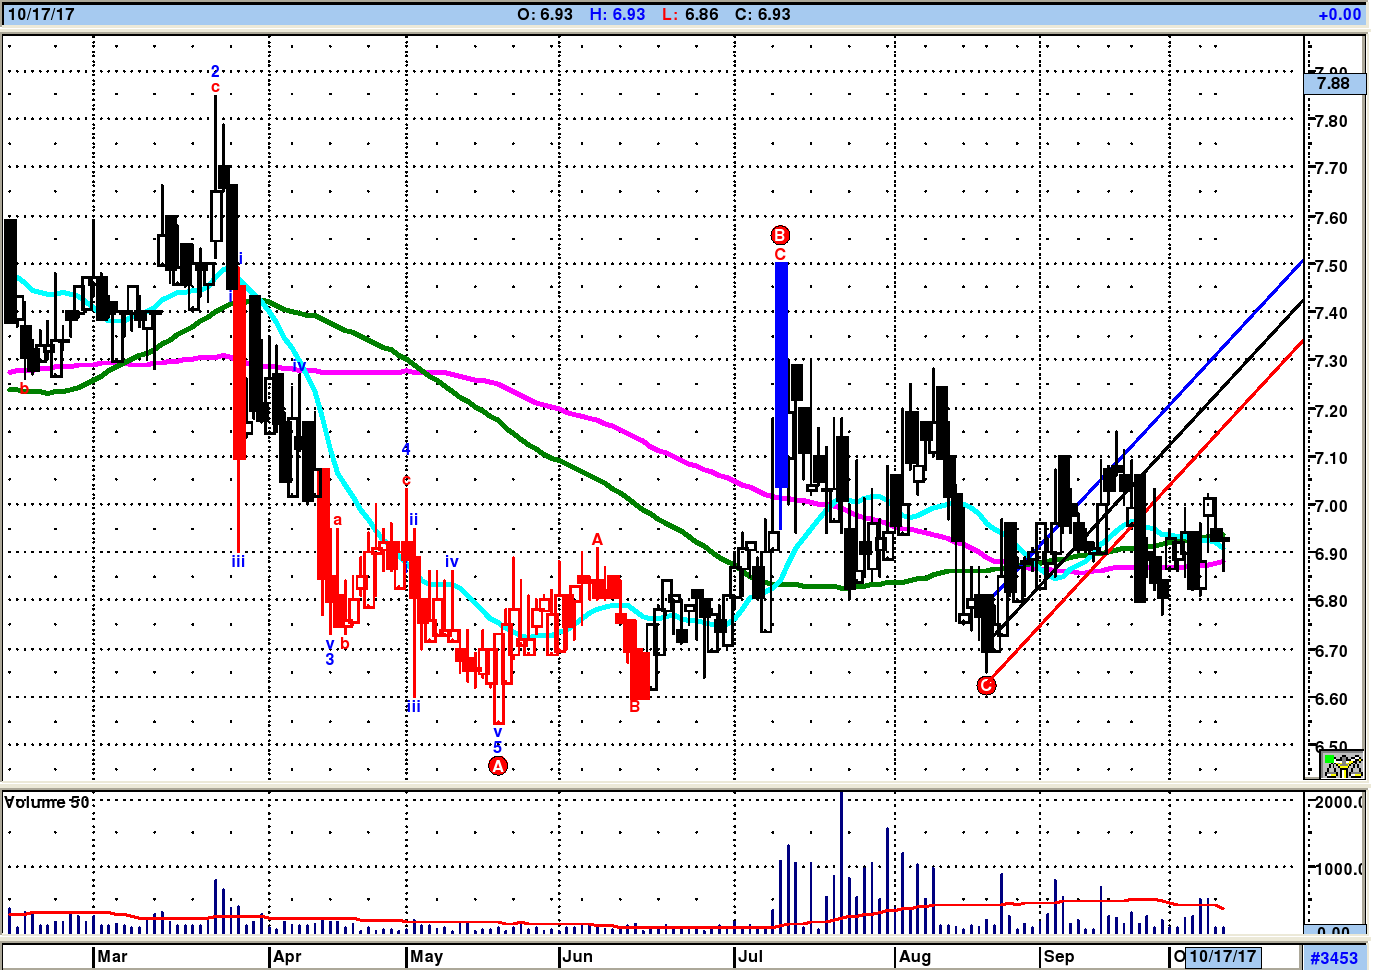Screen dimensions: 1400x970
Task: Click the balance scale icon on price axis
Action: coord(1342,766)
